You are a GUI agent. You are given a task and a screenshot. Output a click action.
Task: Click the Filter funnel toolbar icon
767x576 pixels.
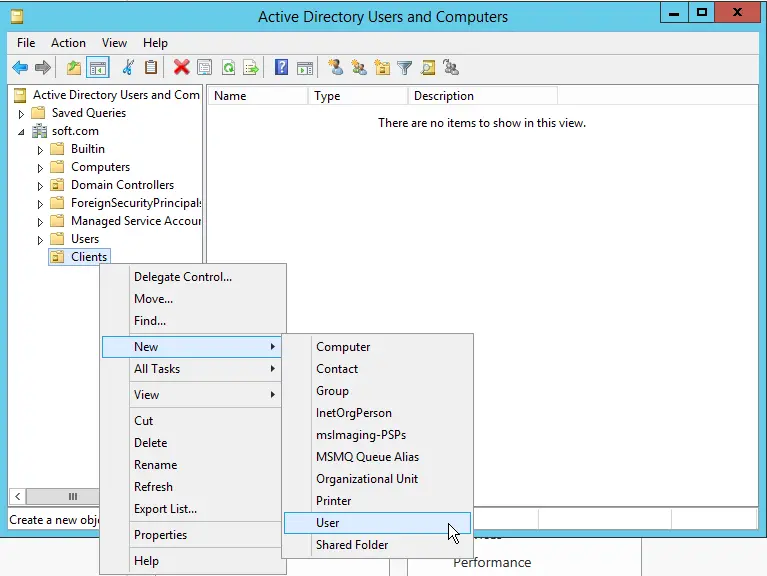(405, 68)
